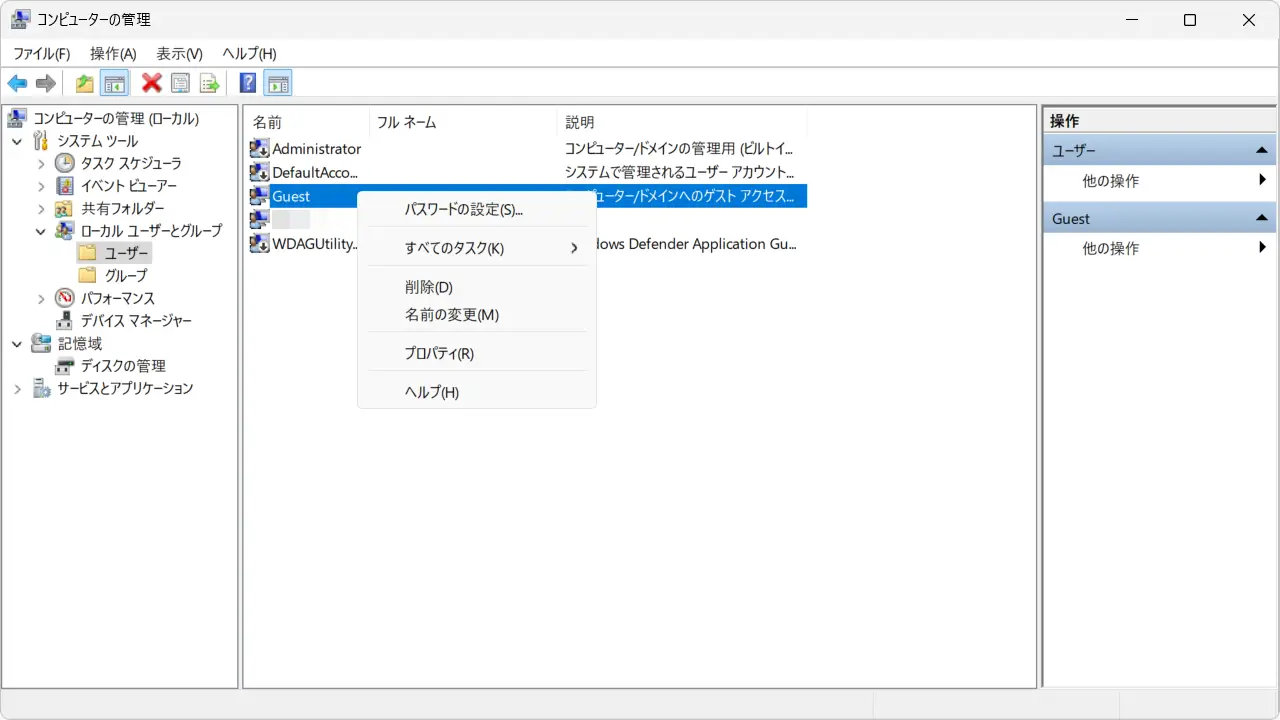
Task: Expand the パフォーマンス tree node
Action: 41,298
